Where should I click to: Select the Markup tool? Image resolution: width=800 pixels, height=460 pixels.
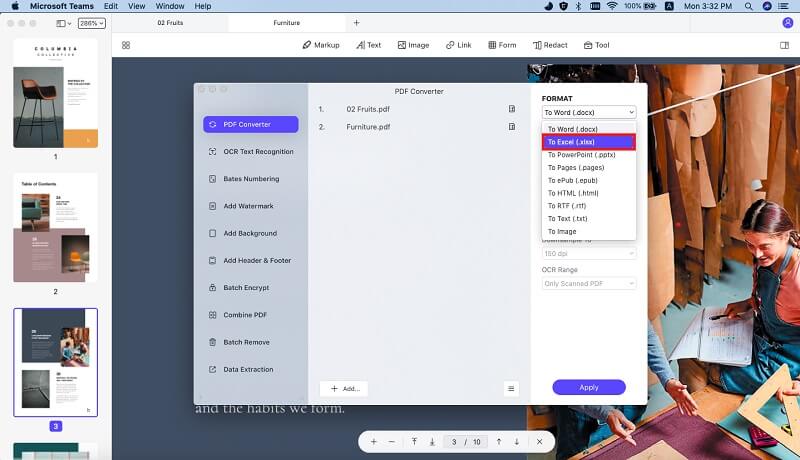click(x=321, y=45)
